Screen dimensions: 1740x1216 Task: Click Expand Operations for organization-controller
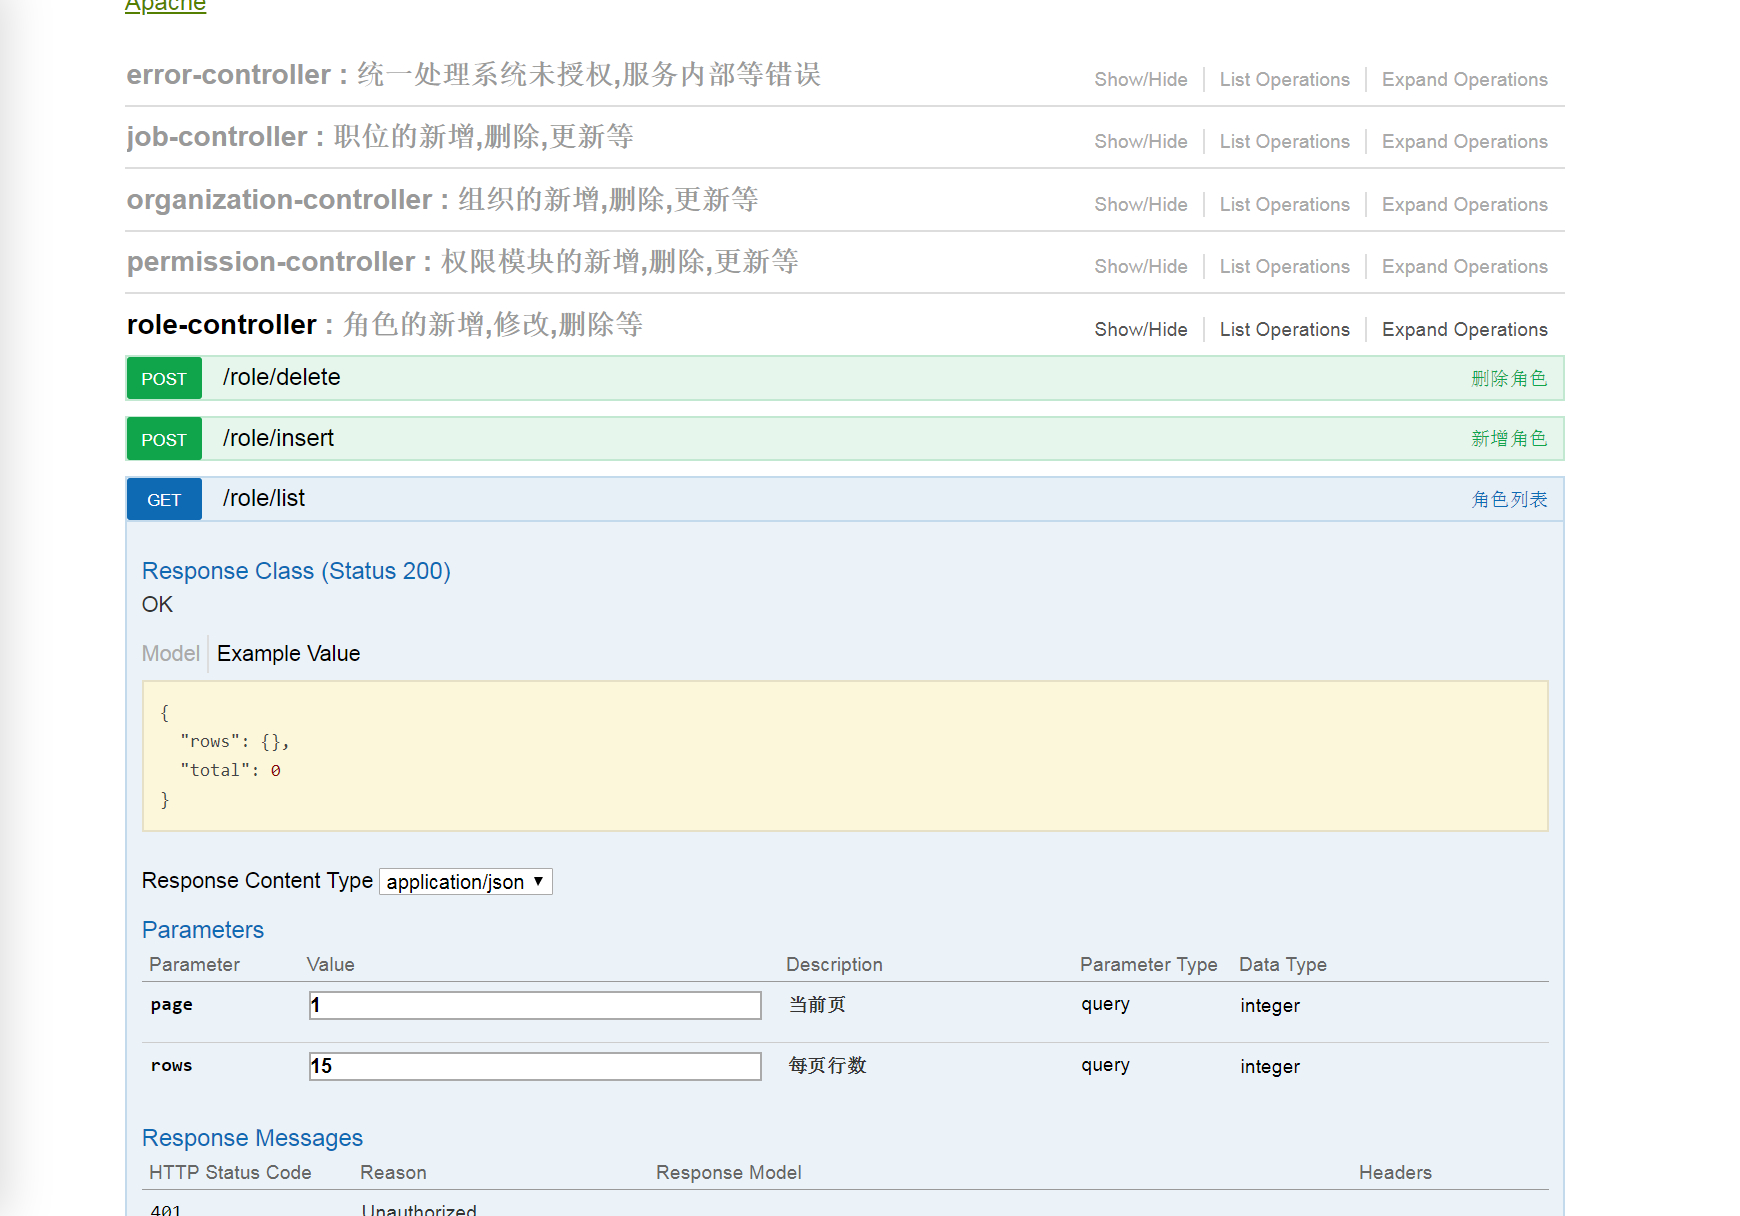click(1464, 205)
